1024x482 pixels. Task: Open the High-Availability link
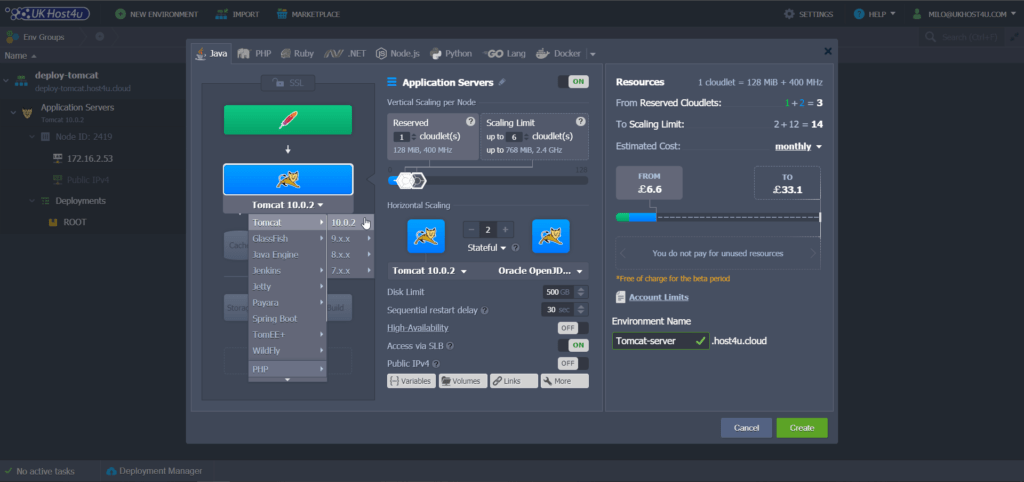tap(417, 328)
